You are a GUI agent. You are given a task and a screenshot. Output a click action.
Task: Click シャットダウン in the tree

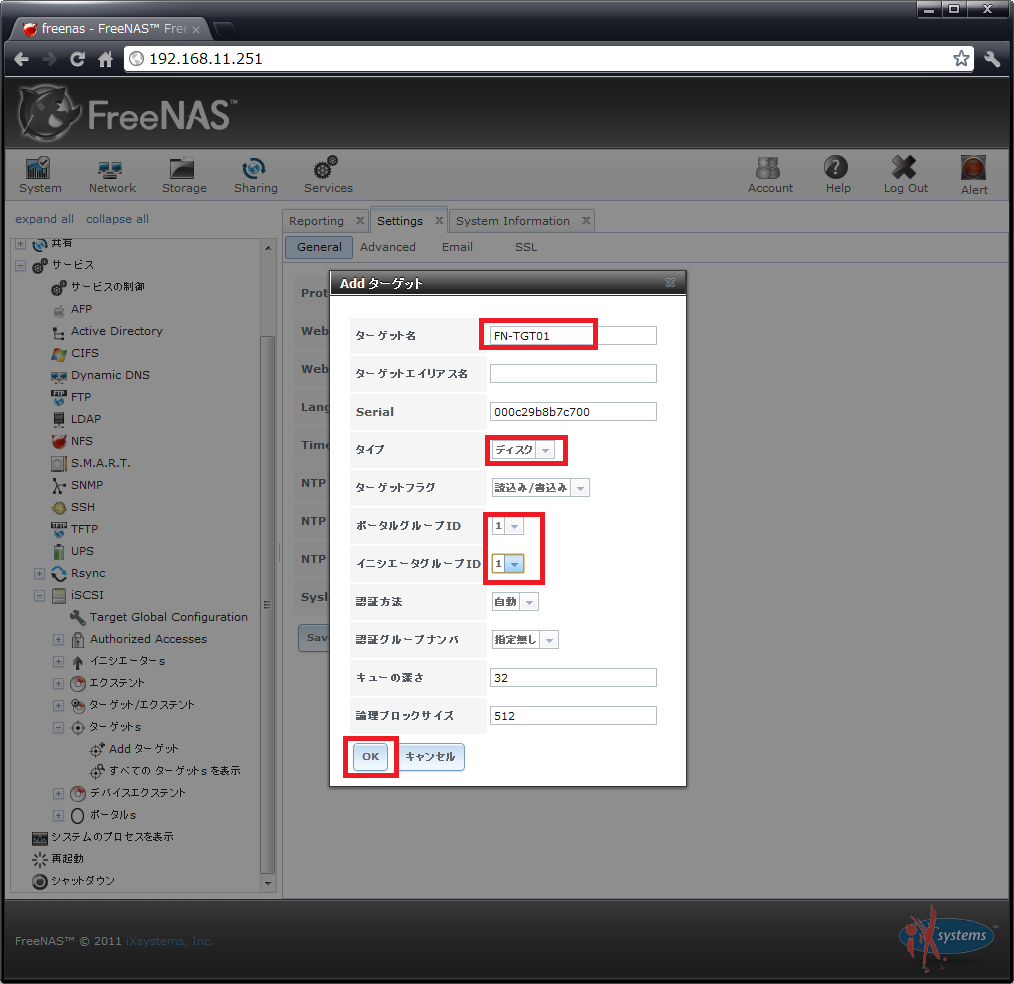tap(83, 881)
